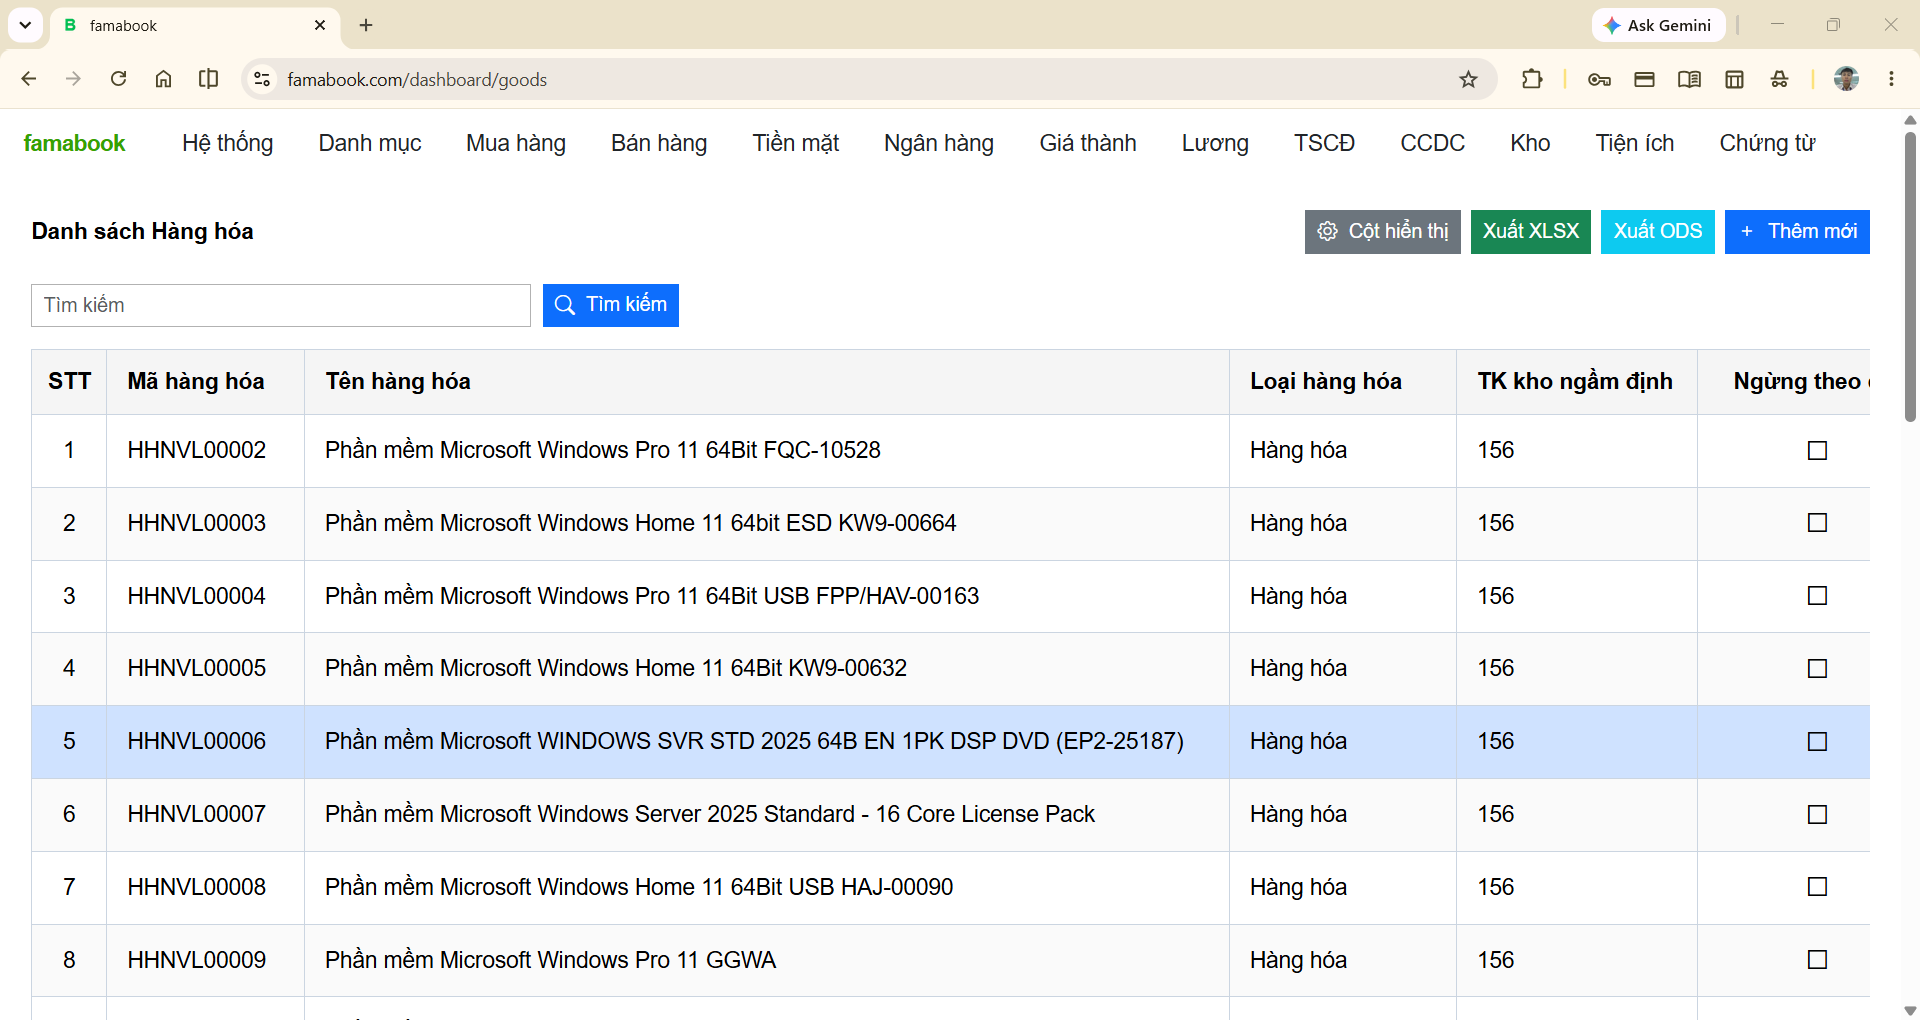
Task: Click the Tên hàng hóa column header
Action: [398, 381]
